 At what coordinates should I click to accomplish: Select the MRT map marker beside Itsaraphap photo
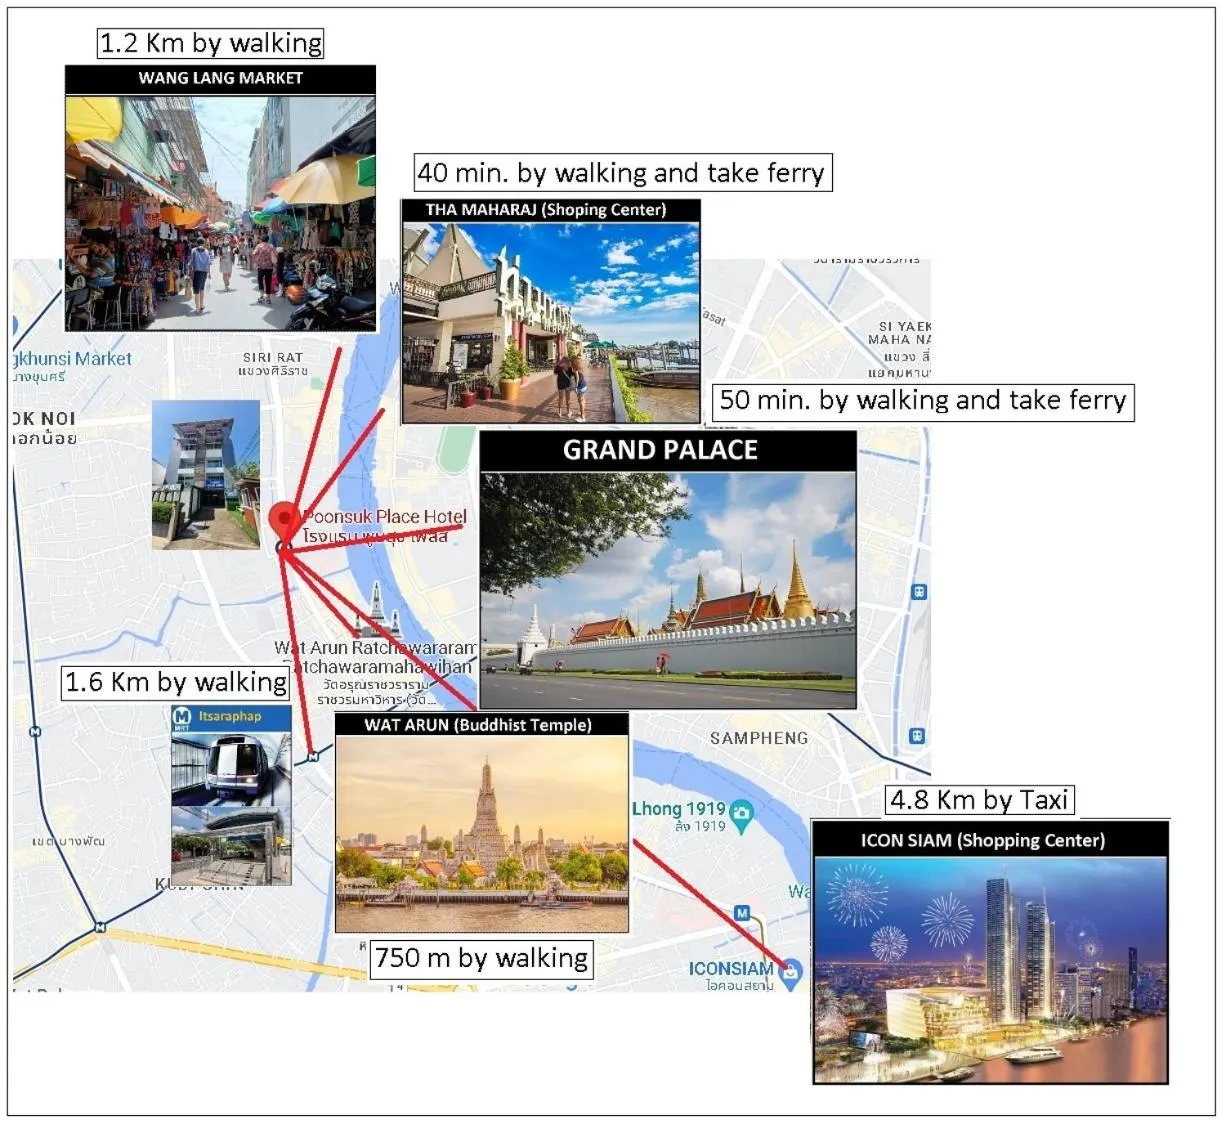pyautogui.click(x=313, y=757)
